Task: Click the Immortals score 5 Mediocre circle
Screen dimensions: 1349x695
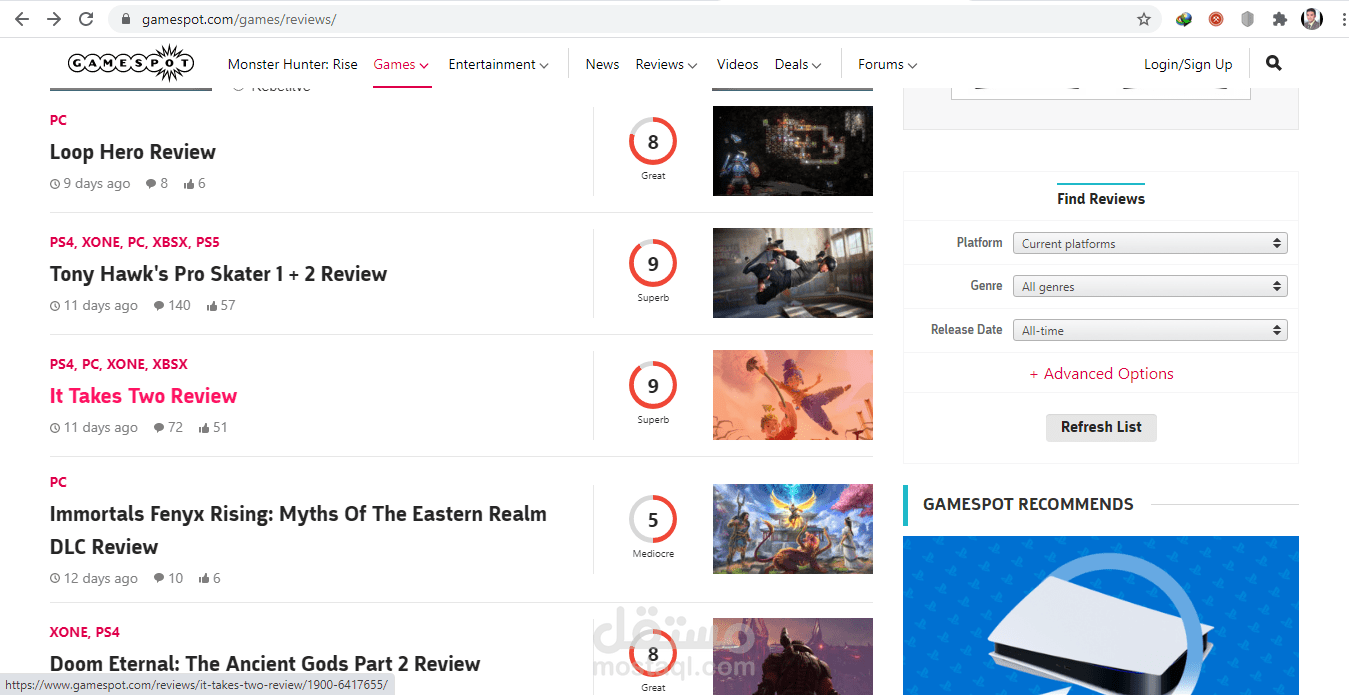Action: click(x=653, y=520)
